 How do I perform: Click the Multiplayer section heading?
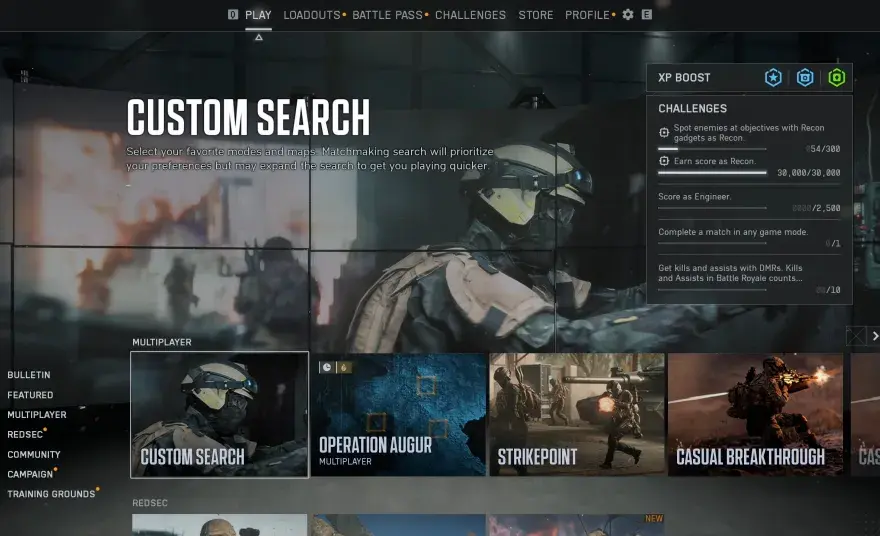click(162, 342)
